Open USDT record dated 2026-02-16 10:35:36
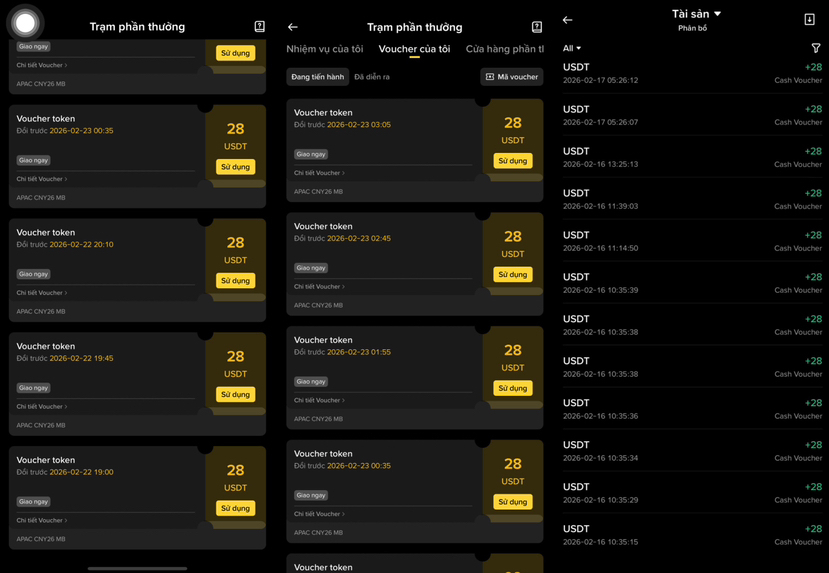This screenshot has height=573, width=829. pyautogui.click(x=692, y=409)
